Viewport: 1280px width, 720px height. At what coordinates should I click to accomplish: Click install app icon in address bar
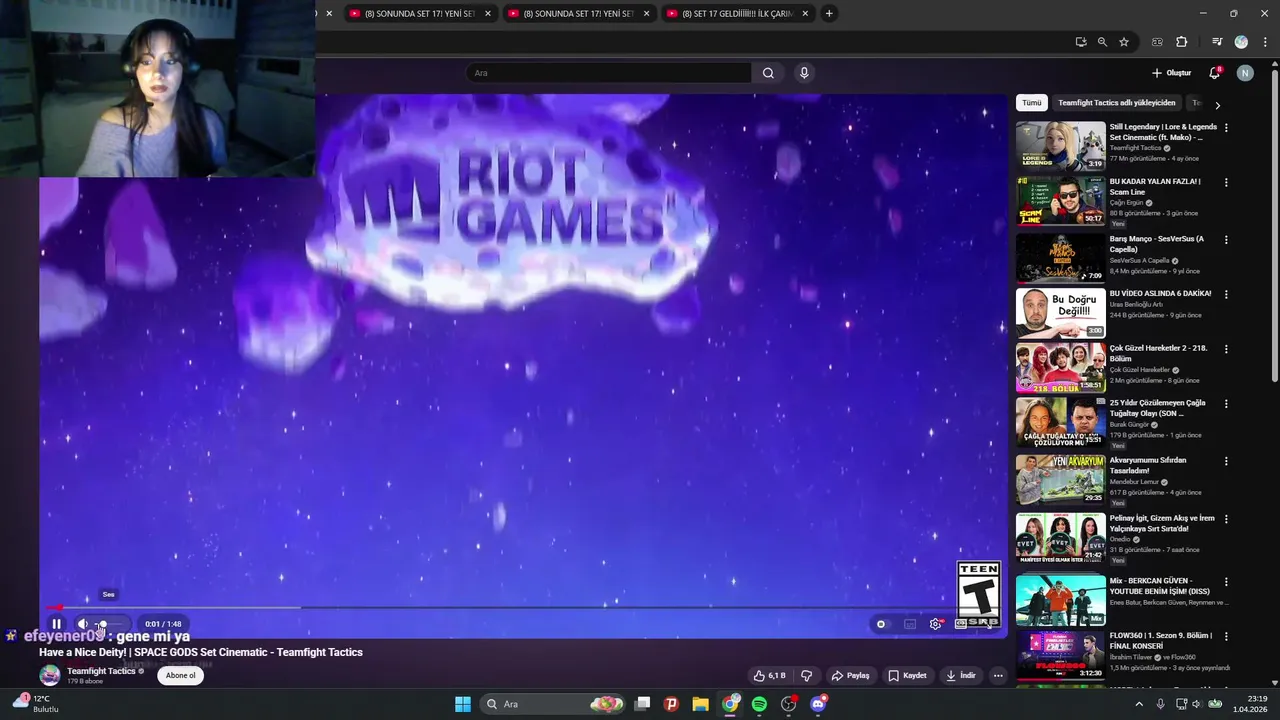[x=1081, y=42]
